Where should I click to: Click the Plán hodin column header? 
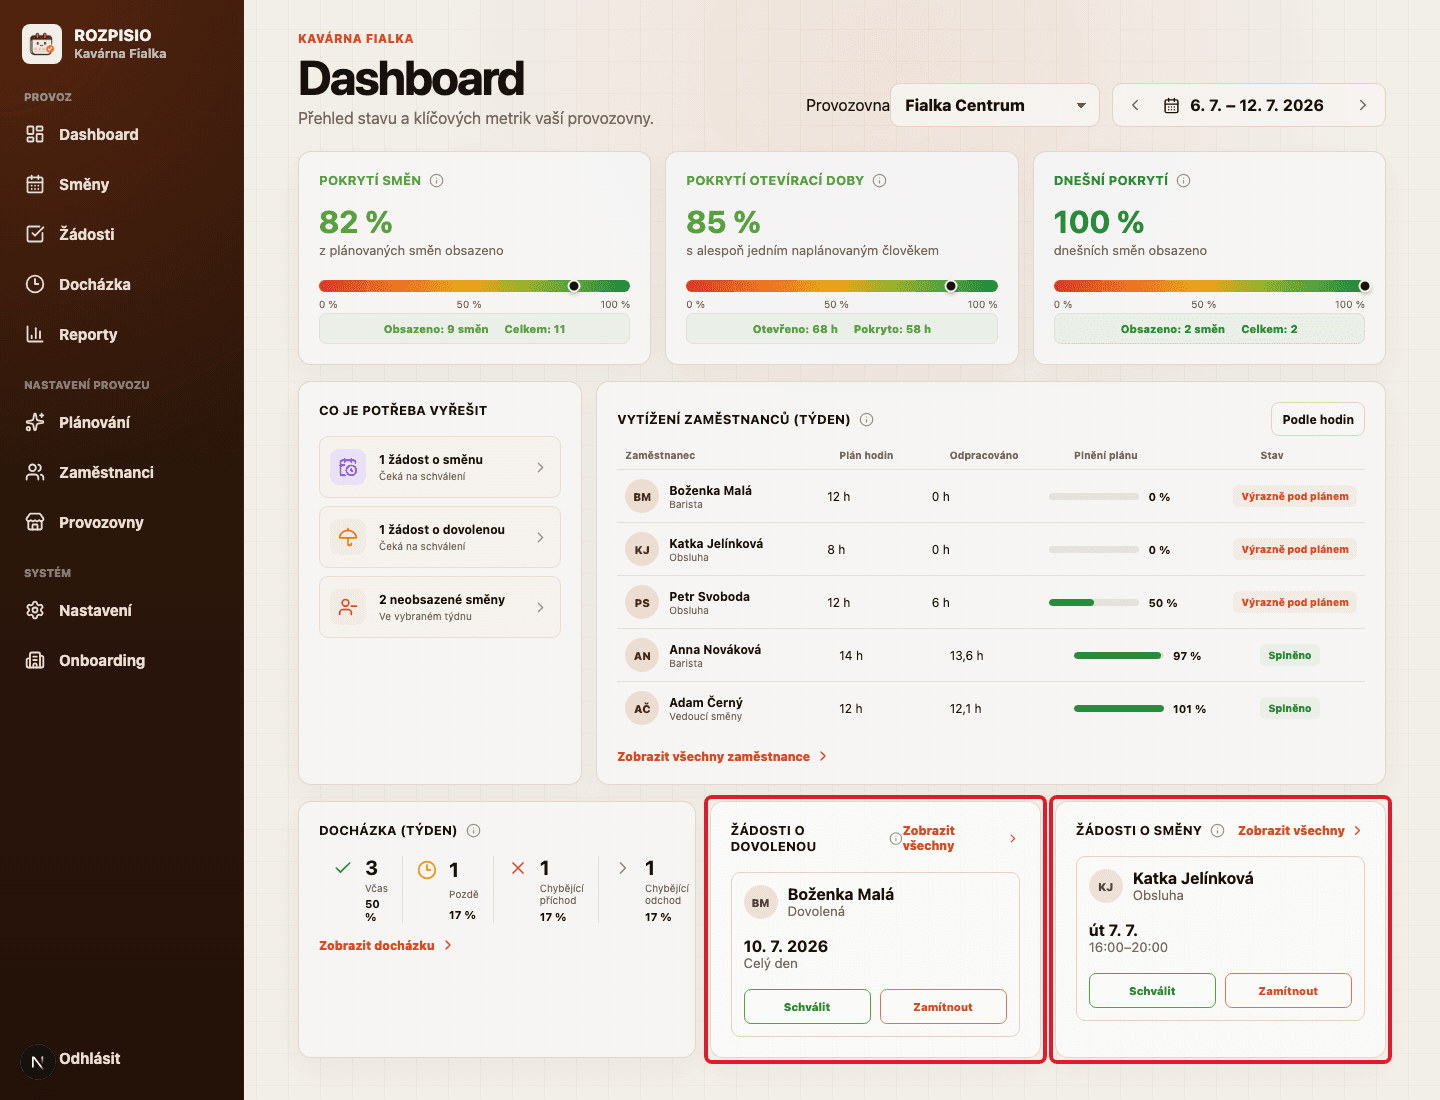[x=866, y=456]
